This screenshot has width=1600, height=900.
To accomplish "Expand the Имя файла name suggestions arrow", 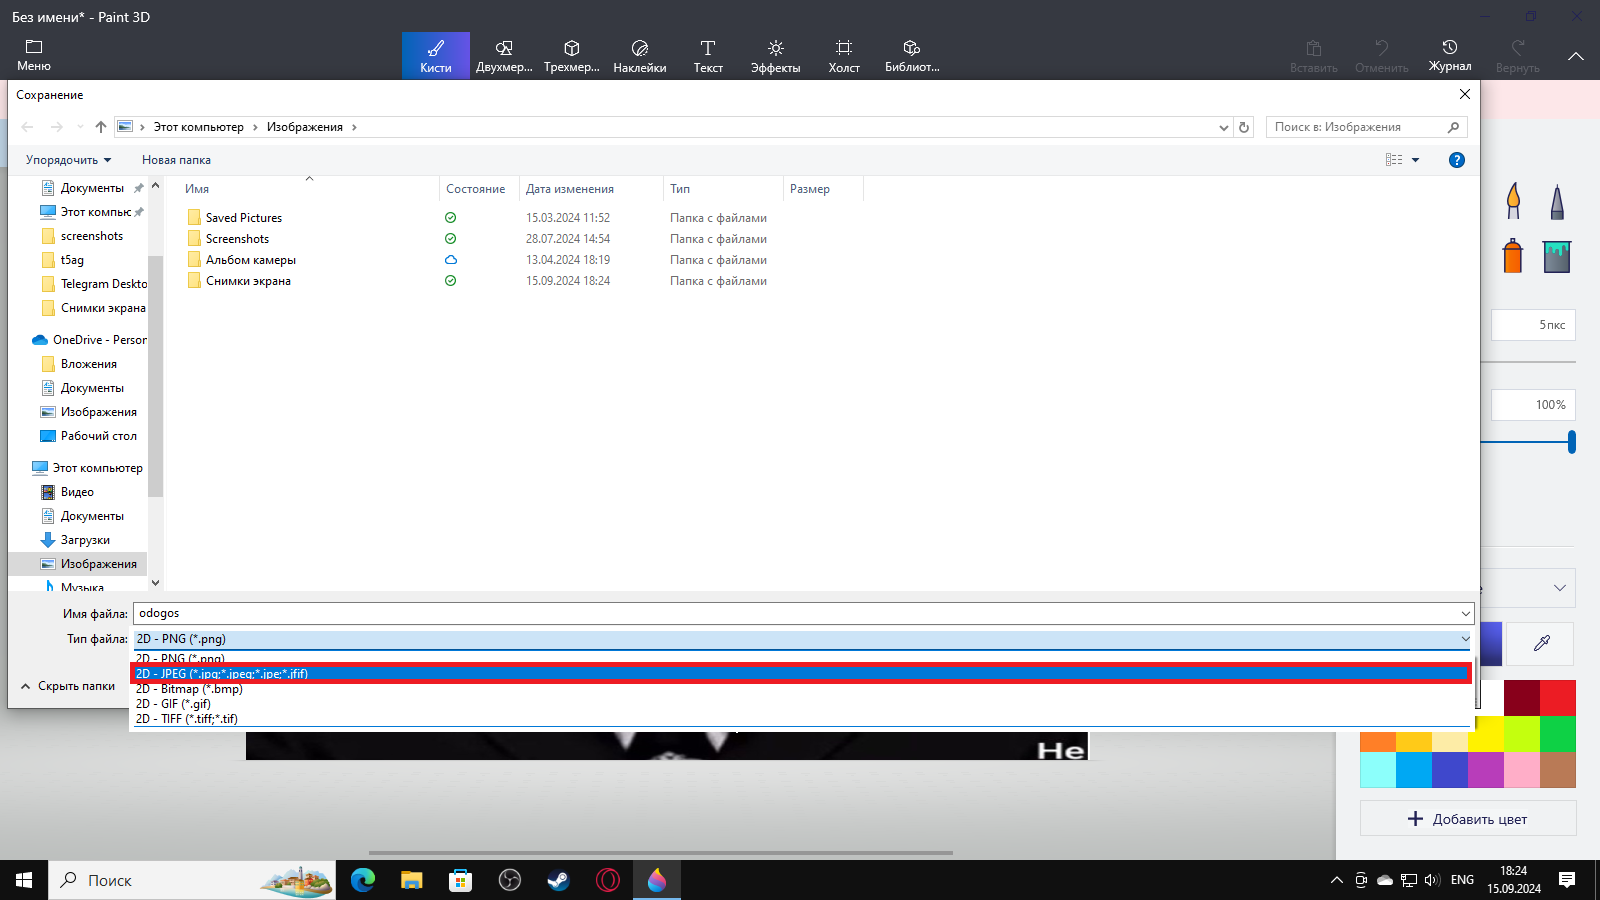I will (x=1465, y=614).
